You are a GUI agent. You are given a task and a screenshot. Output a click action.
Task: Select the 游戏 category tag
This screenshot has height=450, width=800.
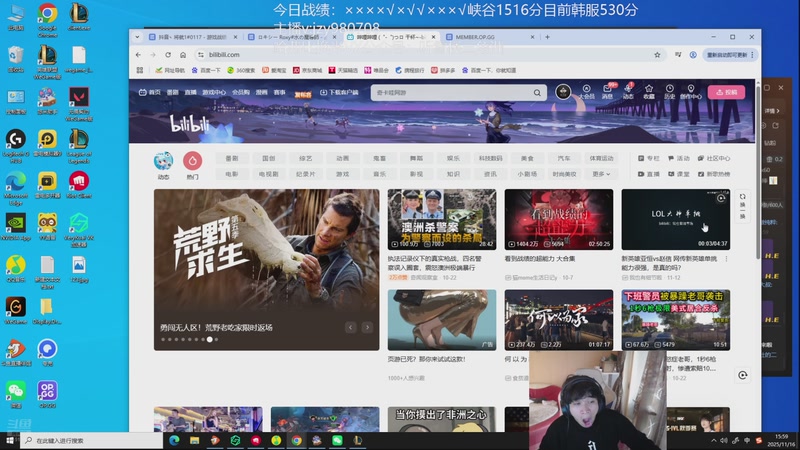342,174
